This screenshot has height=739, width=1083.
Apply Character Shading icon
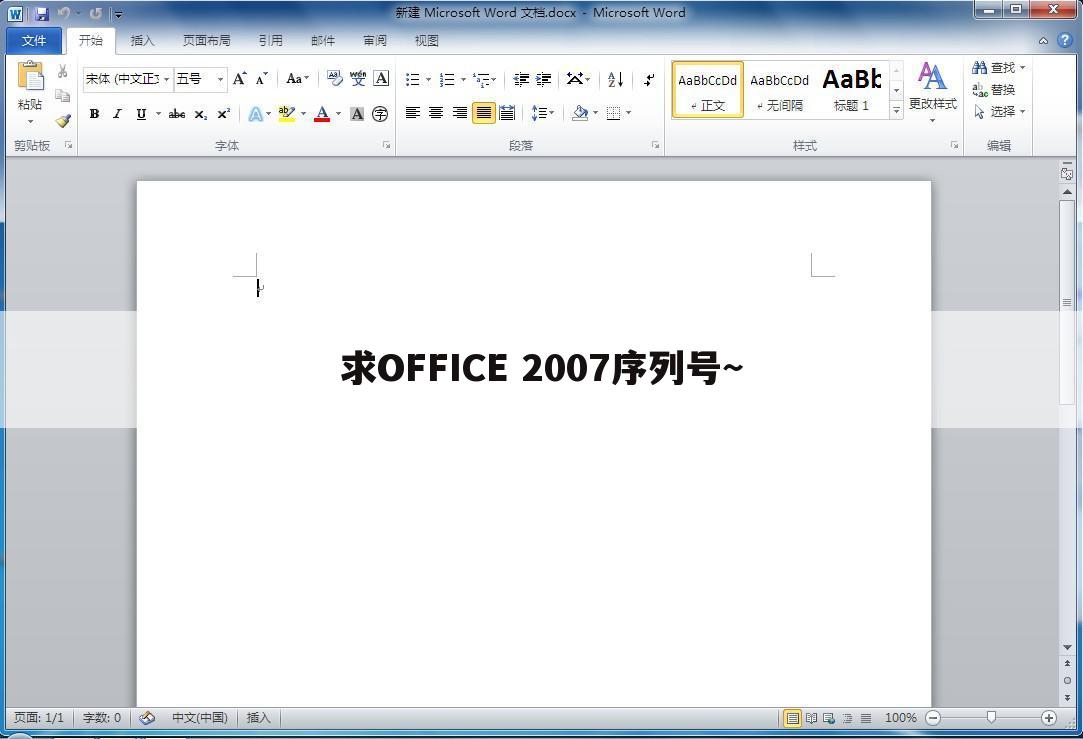tap(356, 114)
